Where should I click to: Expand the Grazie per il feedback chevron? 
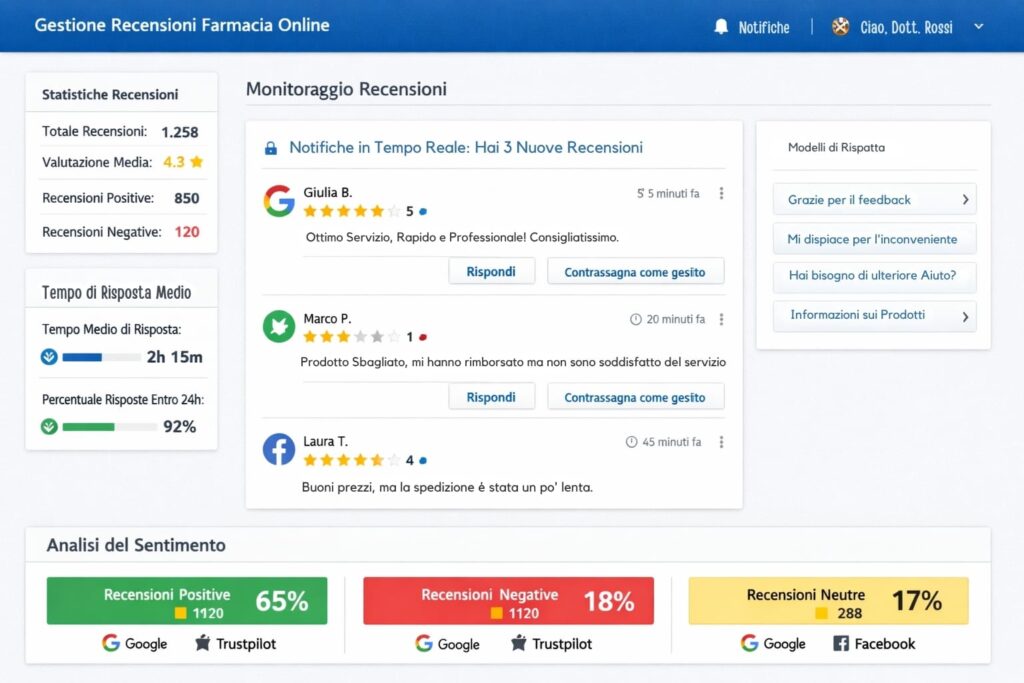click(965, 200)
